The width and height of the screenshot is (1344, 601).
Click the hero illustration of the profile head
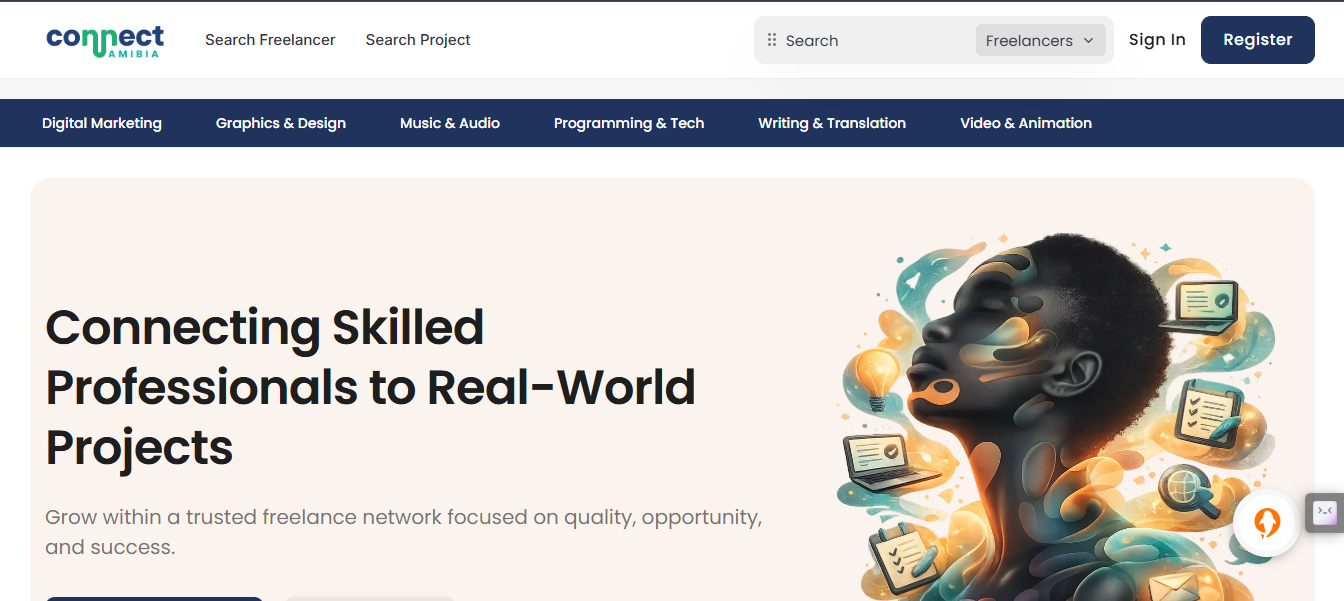tap(1055, 417)
